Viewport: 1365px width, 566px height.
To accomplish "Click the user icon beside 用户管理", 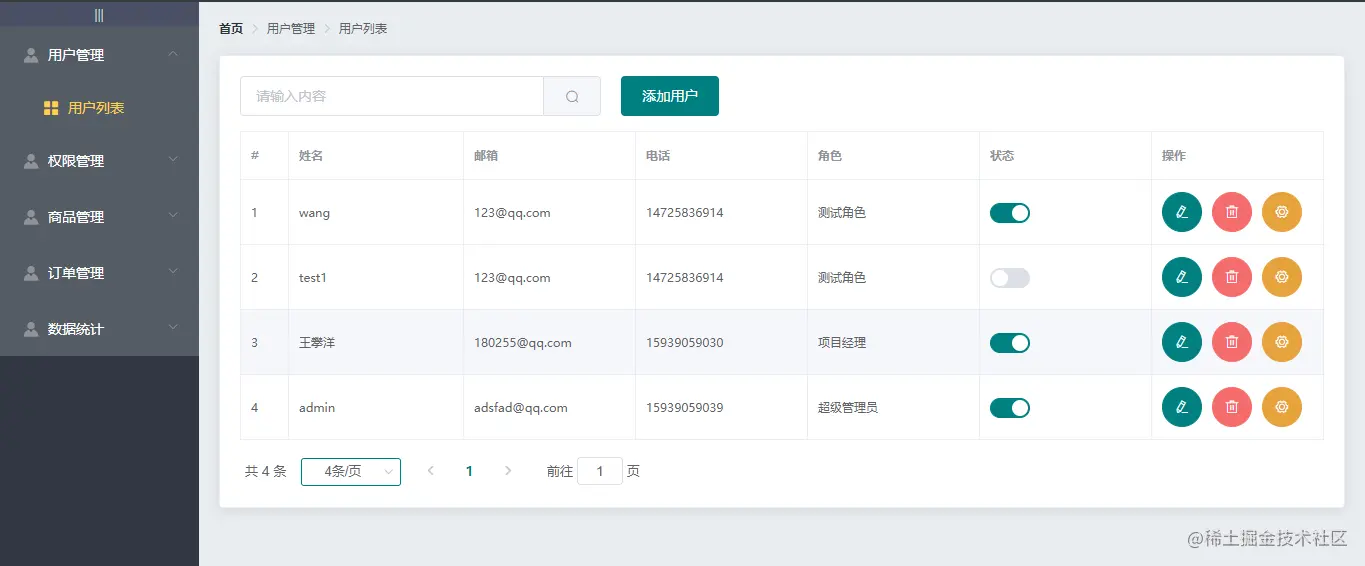I will [31, 55].
